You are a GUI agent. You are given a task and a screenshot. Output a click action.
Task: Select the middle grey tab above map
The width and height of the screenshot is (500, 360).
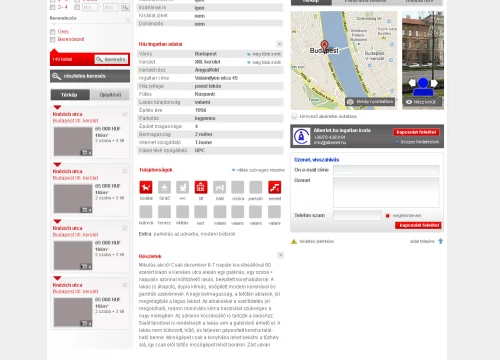coord(365,2)
